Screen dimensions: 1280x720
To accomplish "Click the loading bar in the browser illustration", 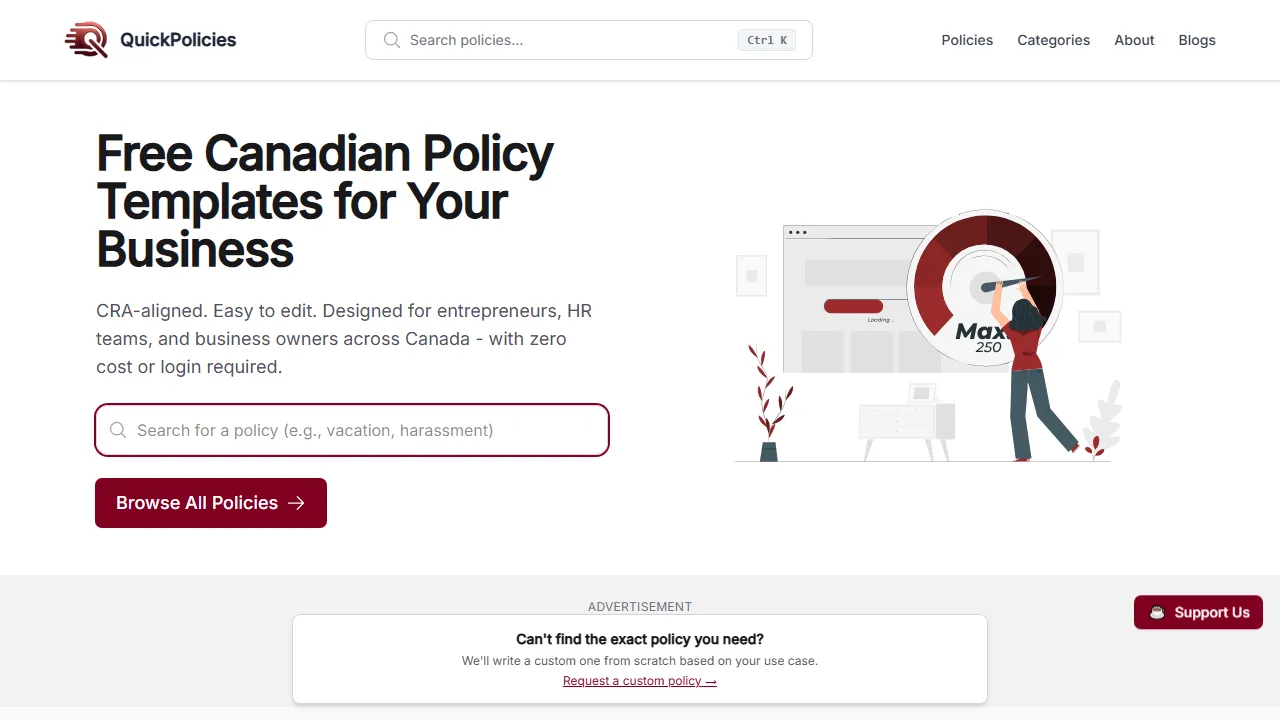I will click(852, 306).
